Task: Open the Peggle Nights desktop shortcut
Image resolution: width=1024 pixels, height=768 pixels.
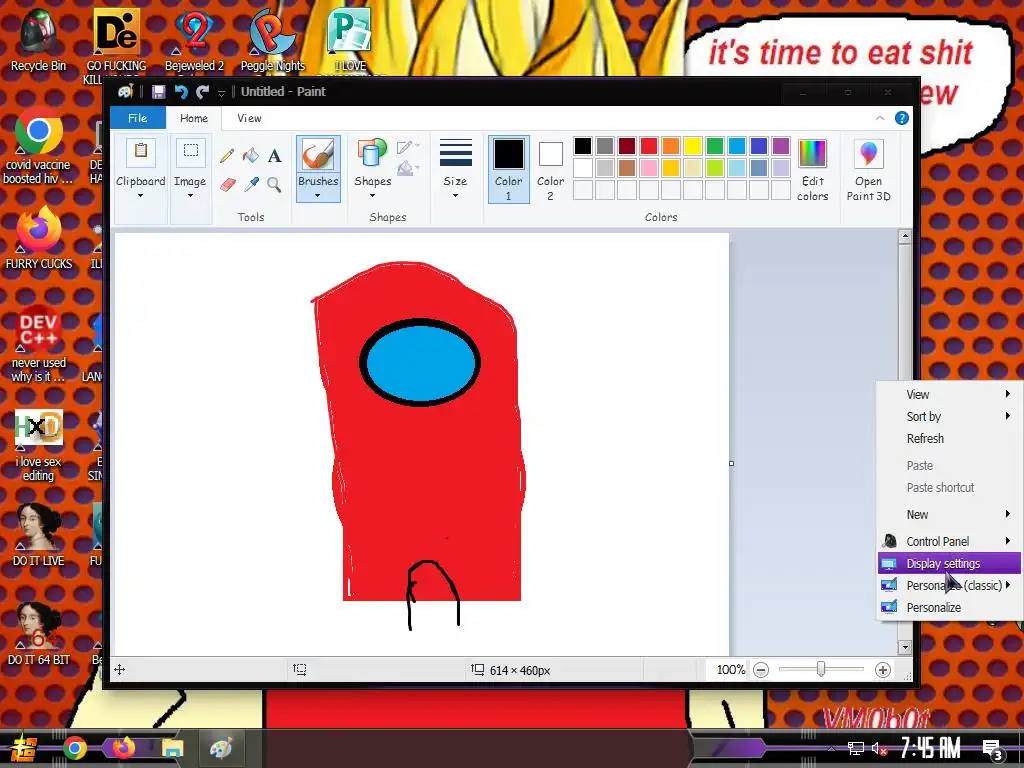Action: (x=272, y=40)
